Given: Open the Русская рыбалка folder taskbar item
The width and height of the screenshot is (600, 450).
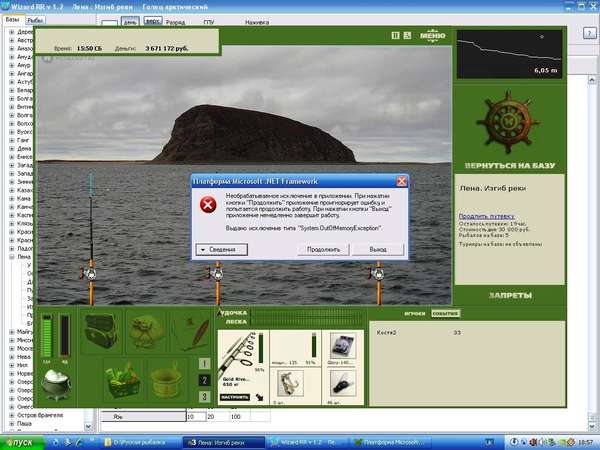Looking at the screenshot, I should [140, 442].
